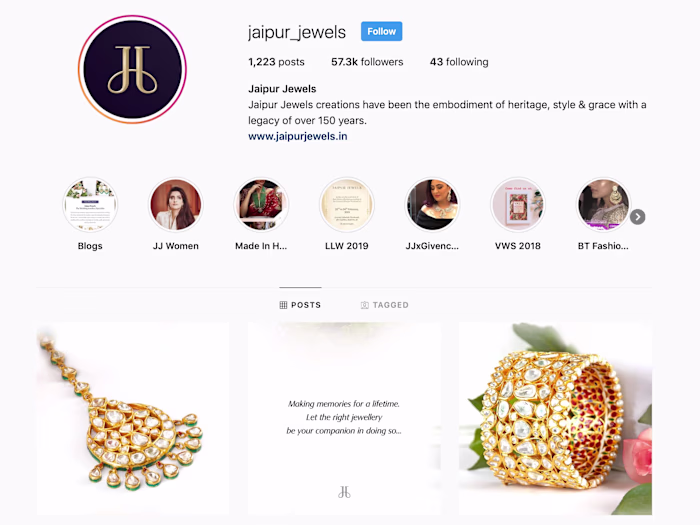
Task: Switch to the Posts tab
Action: click(x=300, y=305)
